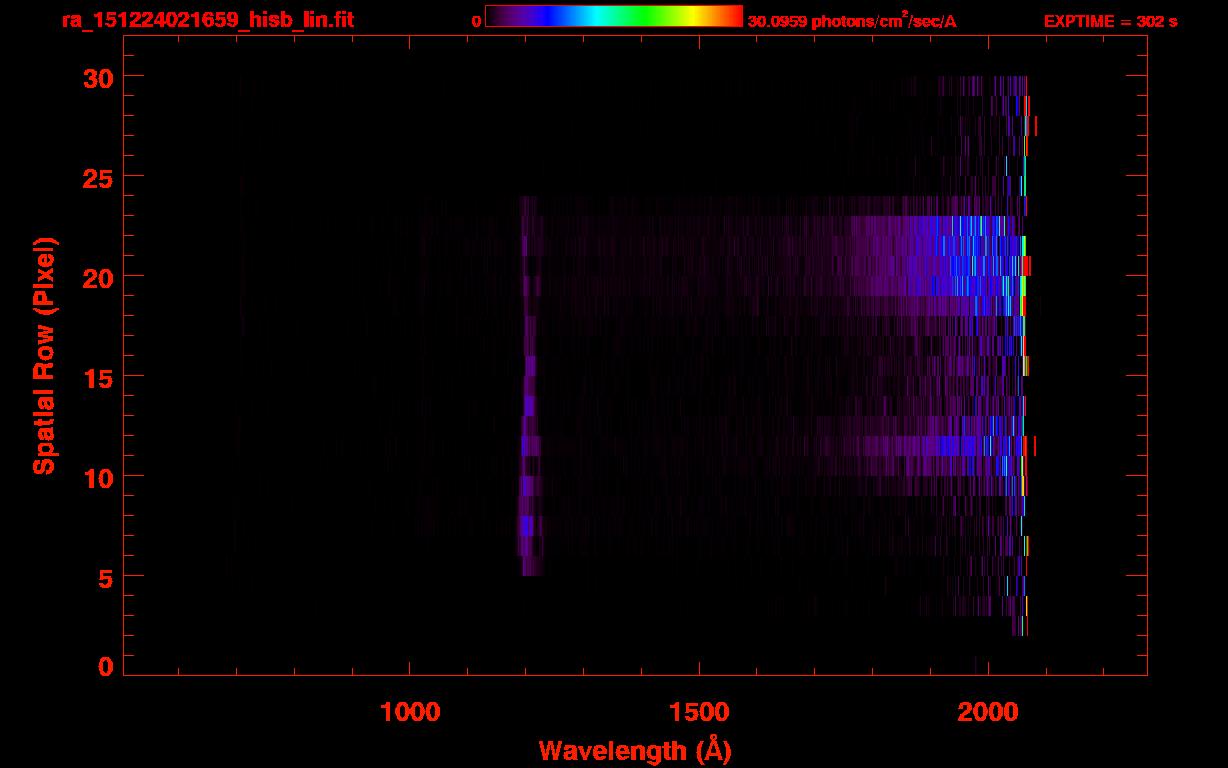
Task: Click the colorbar minimum label 0
Action: click(x=477, y=21)
